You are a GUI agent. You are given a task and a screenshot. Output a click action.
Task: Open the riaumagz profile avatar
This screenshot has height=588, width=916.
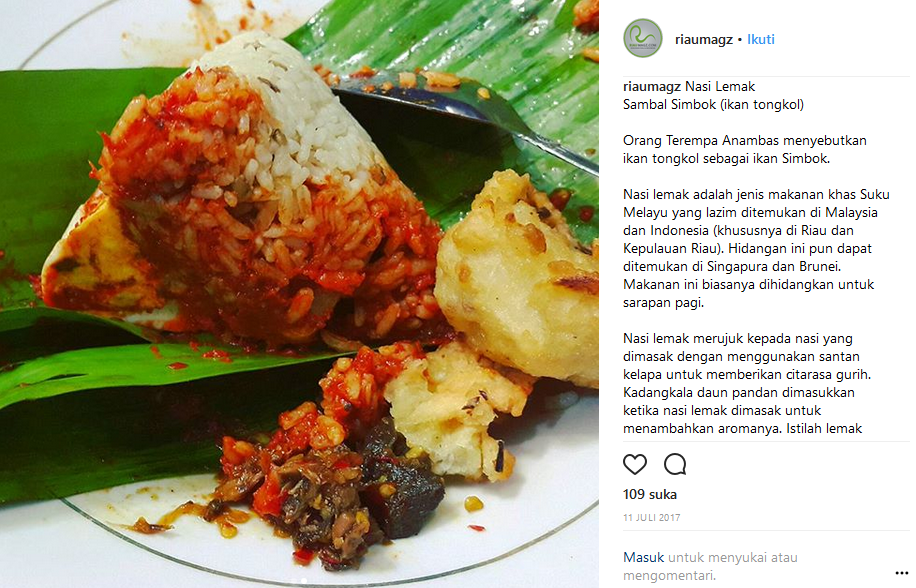pyautogui.click(x=643, y=39)
